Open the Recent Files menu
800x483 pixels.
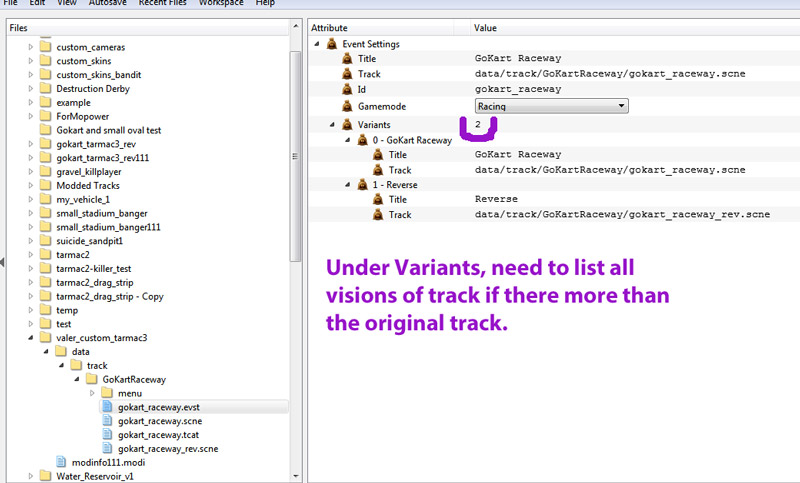162,3
